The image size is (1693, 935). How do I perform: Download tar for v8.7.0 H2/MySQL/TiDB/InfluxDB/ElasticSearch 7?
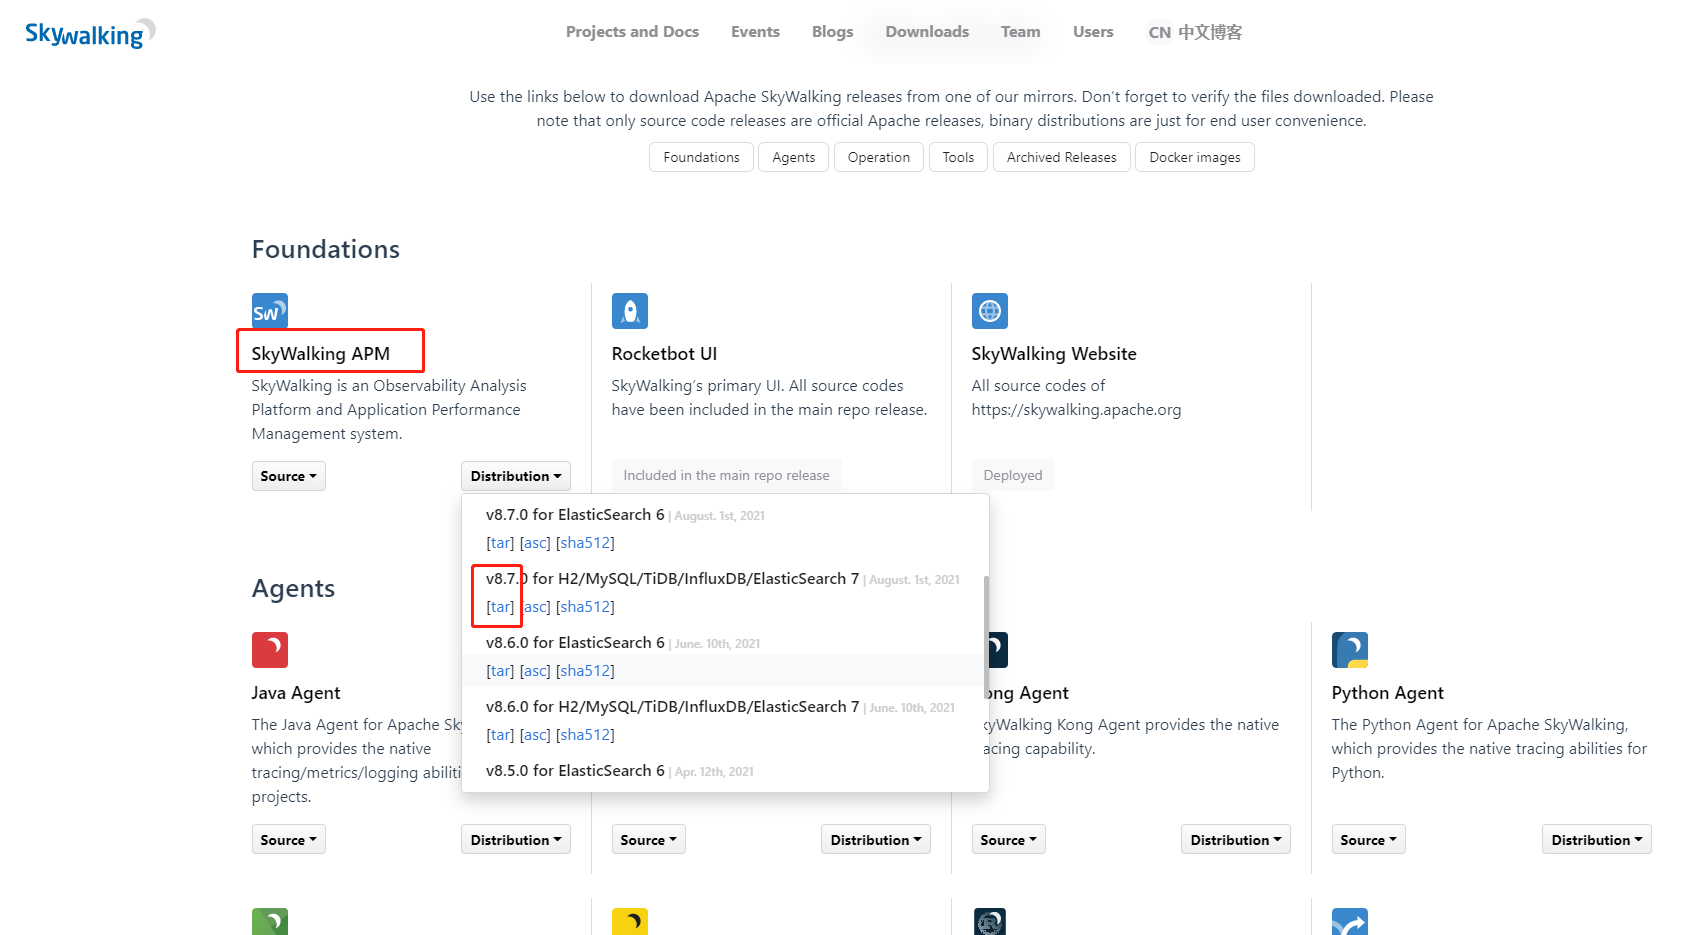(x=500, y=607)
